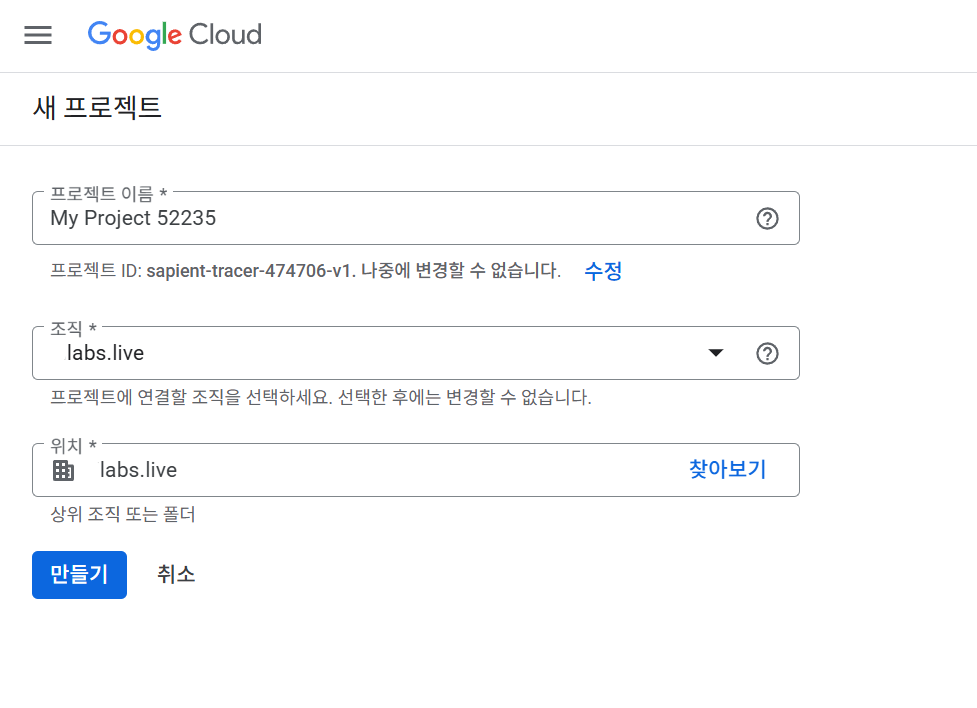Screen dimensions: 977x708
Task: Click the 조직 field label
Action: point(73,329)
